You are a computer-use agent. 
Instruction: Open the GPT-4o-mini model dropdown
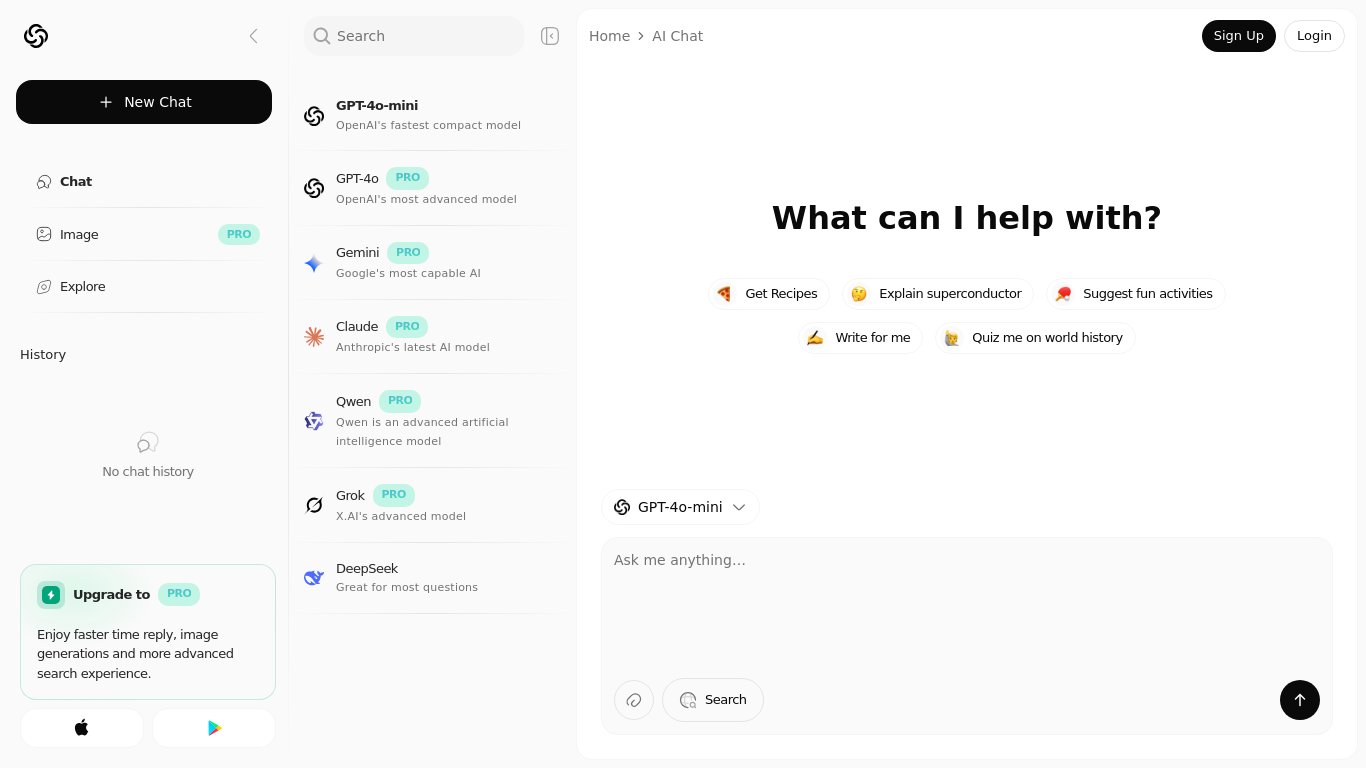(680, 507)
